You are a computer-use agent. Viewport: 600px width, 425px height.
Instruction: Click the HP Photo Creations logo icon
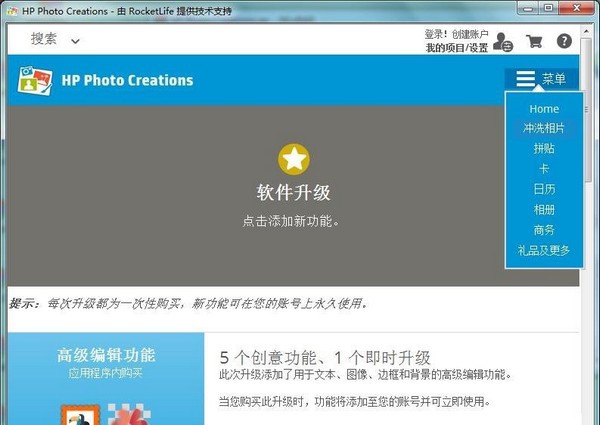tap(35, 80)
